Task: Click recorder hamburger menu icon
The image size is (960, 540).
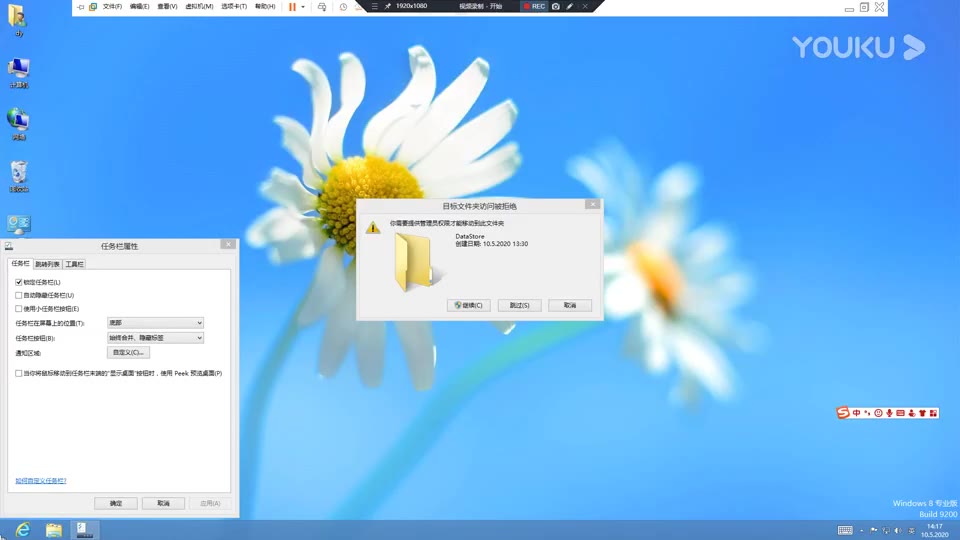Action: click(x=375, y=6)
